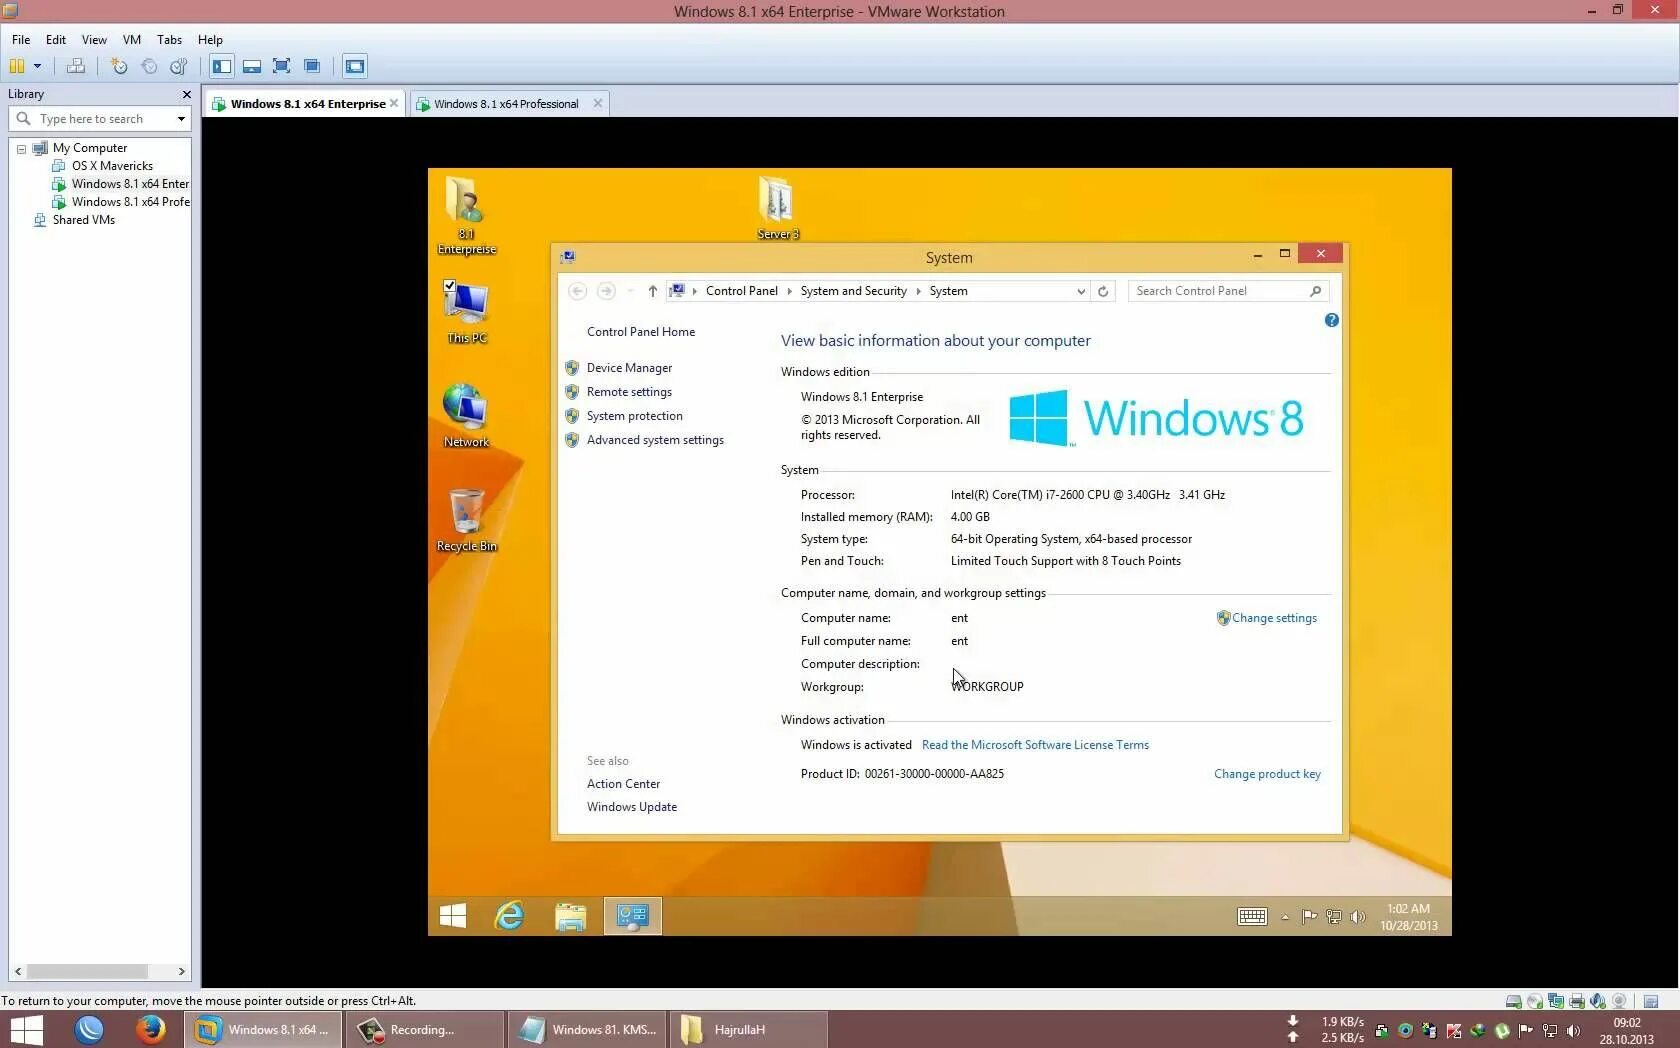Image resolution: width=1680 pixels, height=1048 pixels.
Task: Switch to Unity mode
Action: coord(312,66)
